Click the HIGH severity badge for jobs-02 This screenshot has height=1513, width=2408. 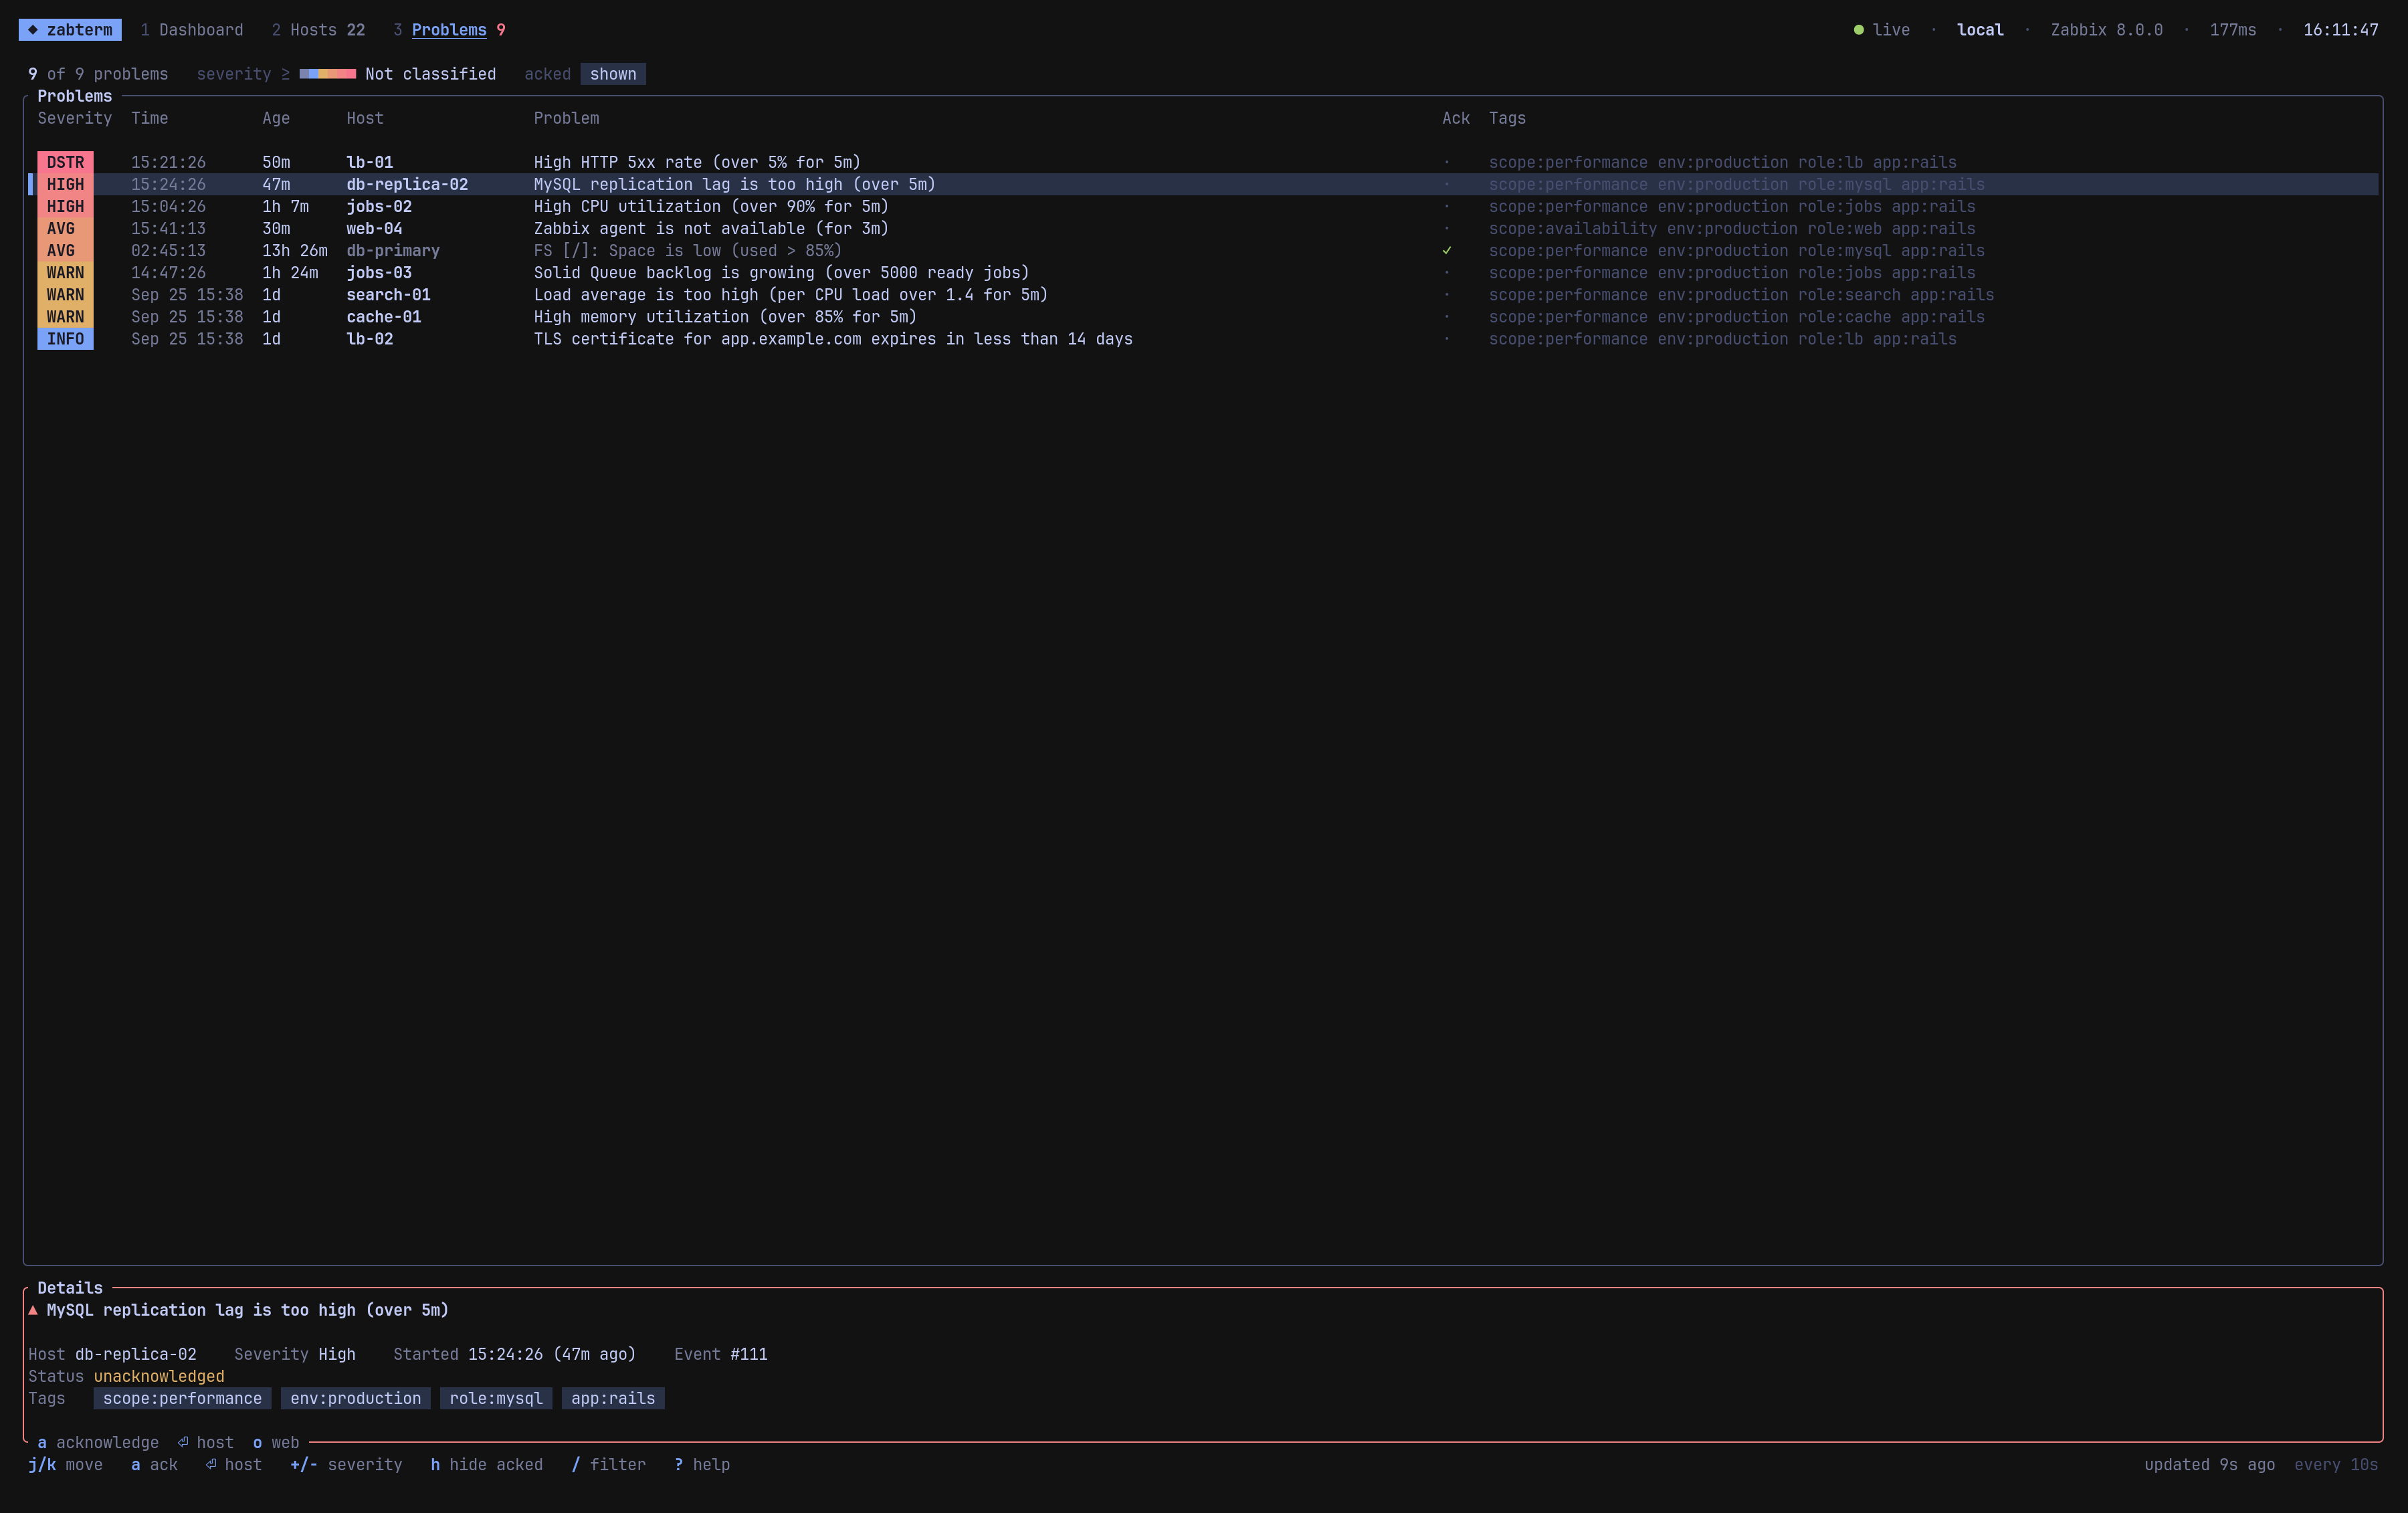click(x=65, y=206)
